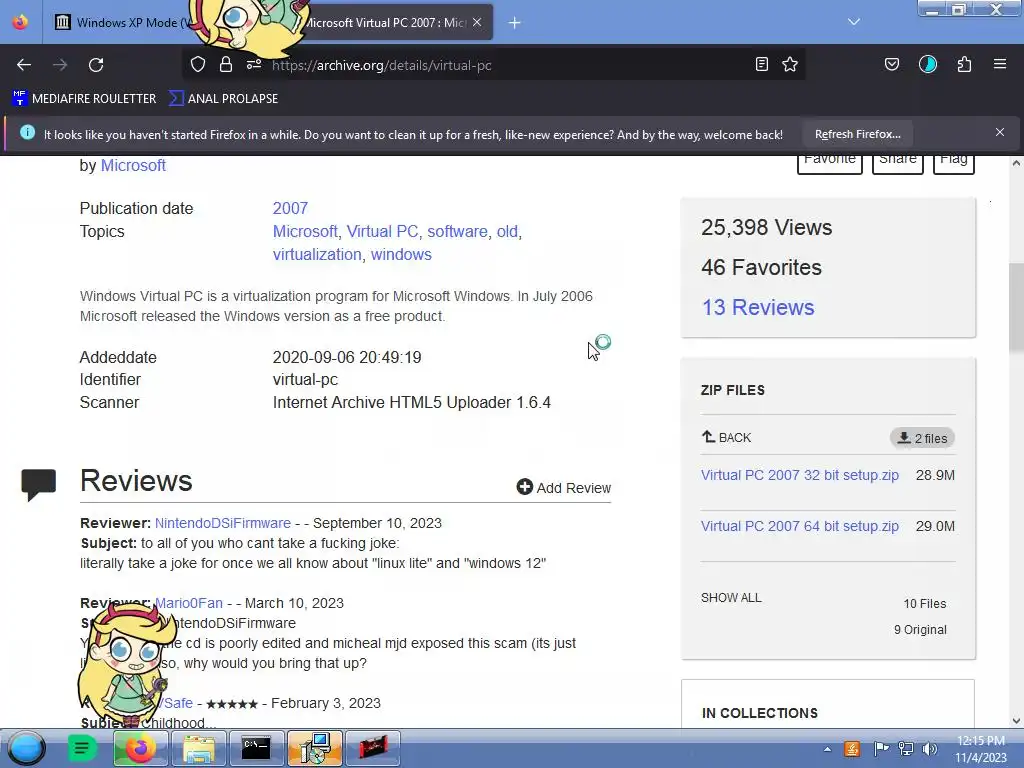
Task: Open the shield tracking protection icon
Action: tap(198, 65)
